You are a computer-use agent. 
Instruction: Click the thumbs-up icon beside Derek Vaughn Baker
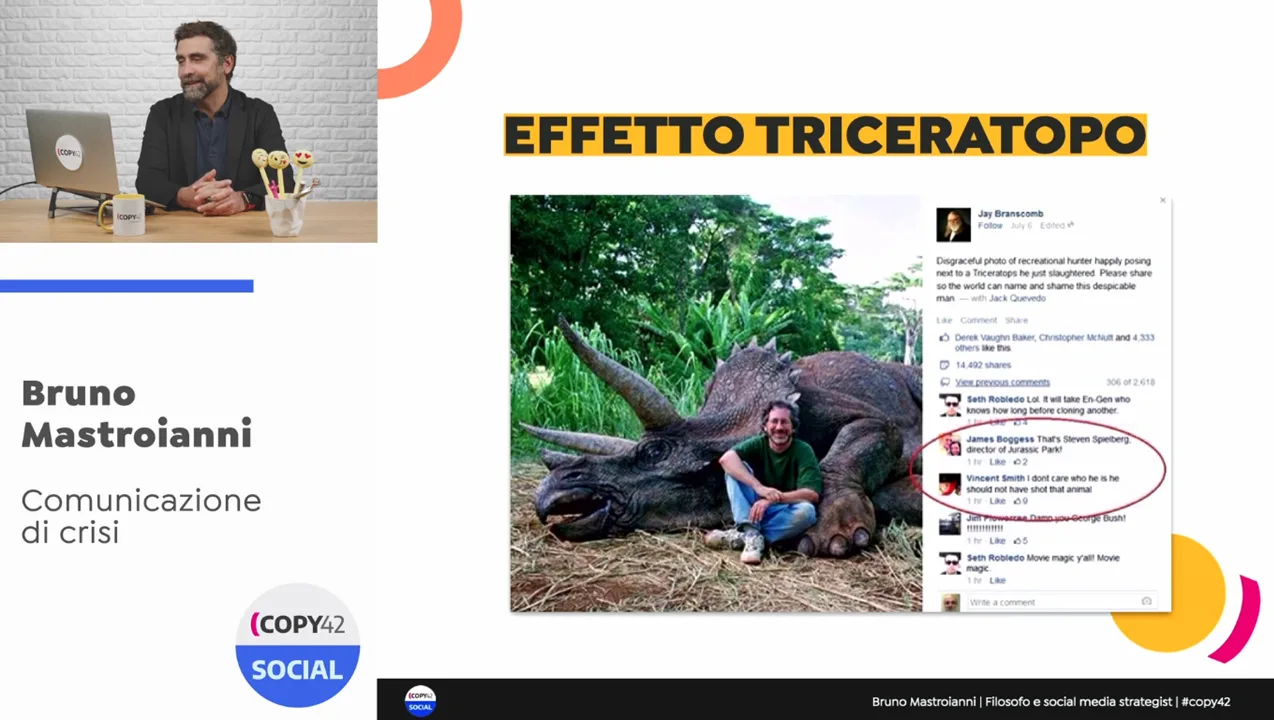[x=944, y=338]
